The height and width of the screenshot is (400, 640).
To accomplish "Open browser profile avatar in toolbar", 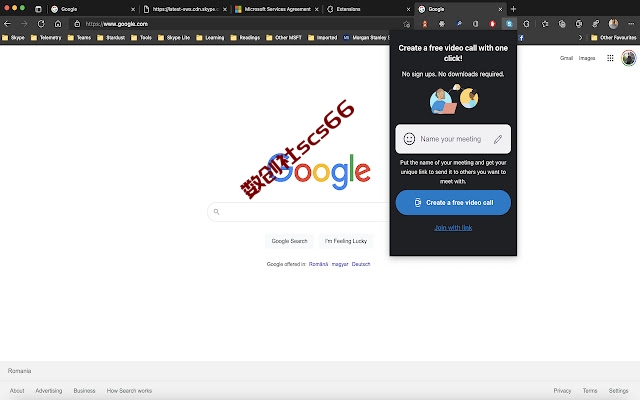I will click(613, 24).
